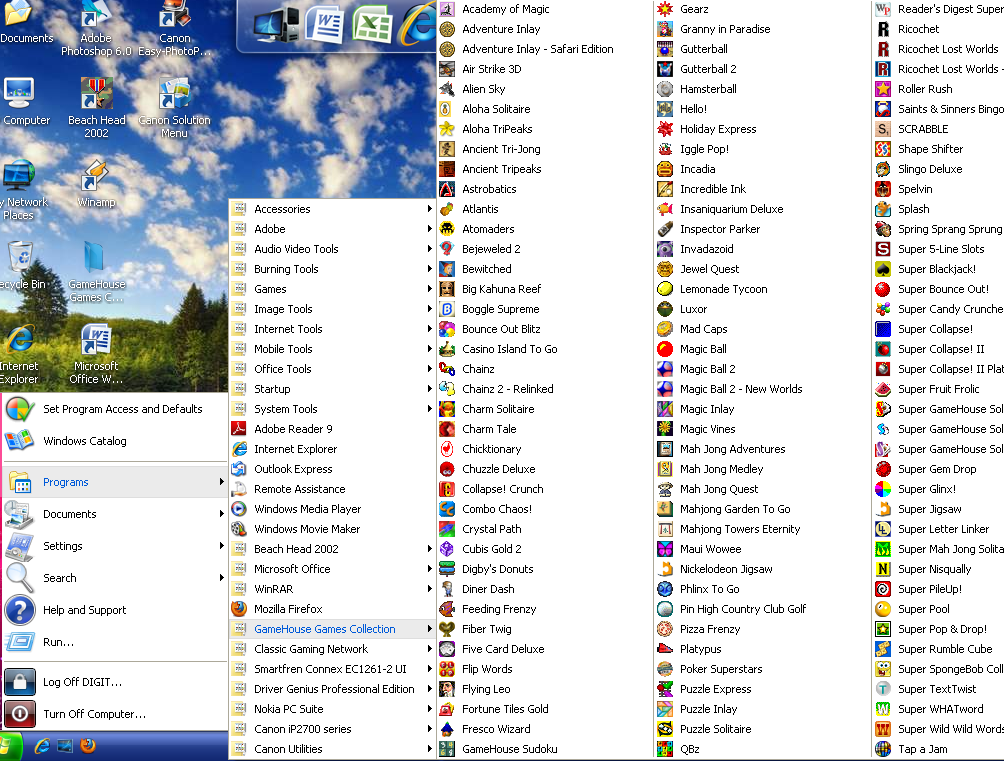Click Show Desktop icon in quick launch
The image size is (1004, 761).
click(x=65, y=746)
